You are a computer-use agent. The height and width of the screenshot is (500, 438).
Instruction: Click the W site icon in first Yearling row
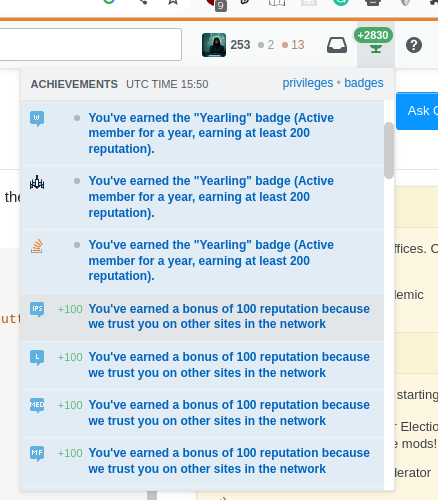pyautogui.click(x=37, y=119)
